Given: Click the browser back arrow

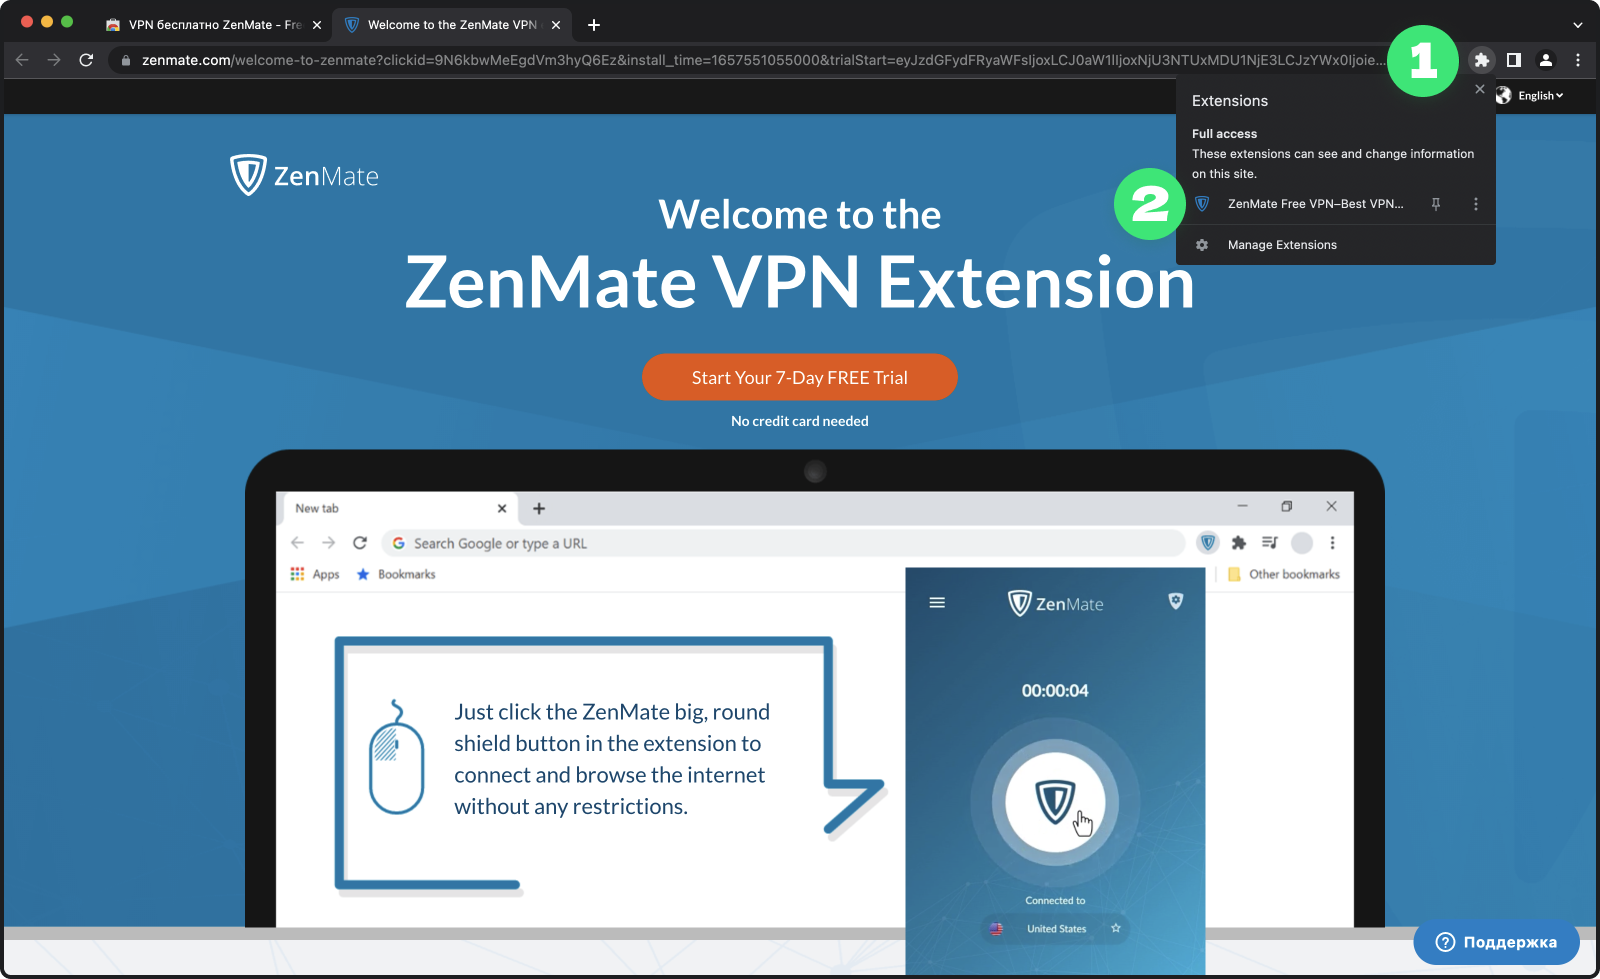Looking at the screenshot, I should (x=22, y=60).
